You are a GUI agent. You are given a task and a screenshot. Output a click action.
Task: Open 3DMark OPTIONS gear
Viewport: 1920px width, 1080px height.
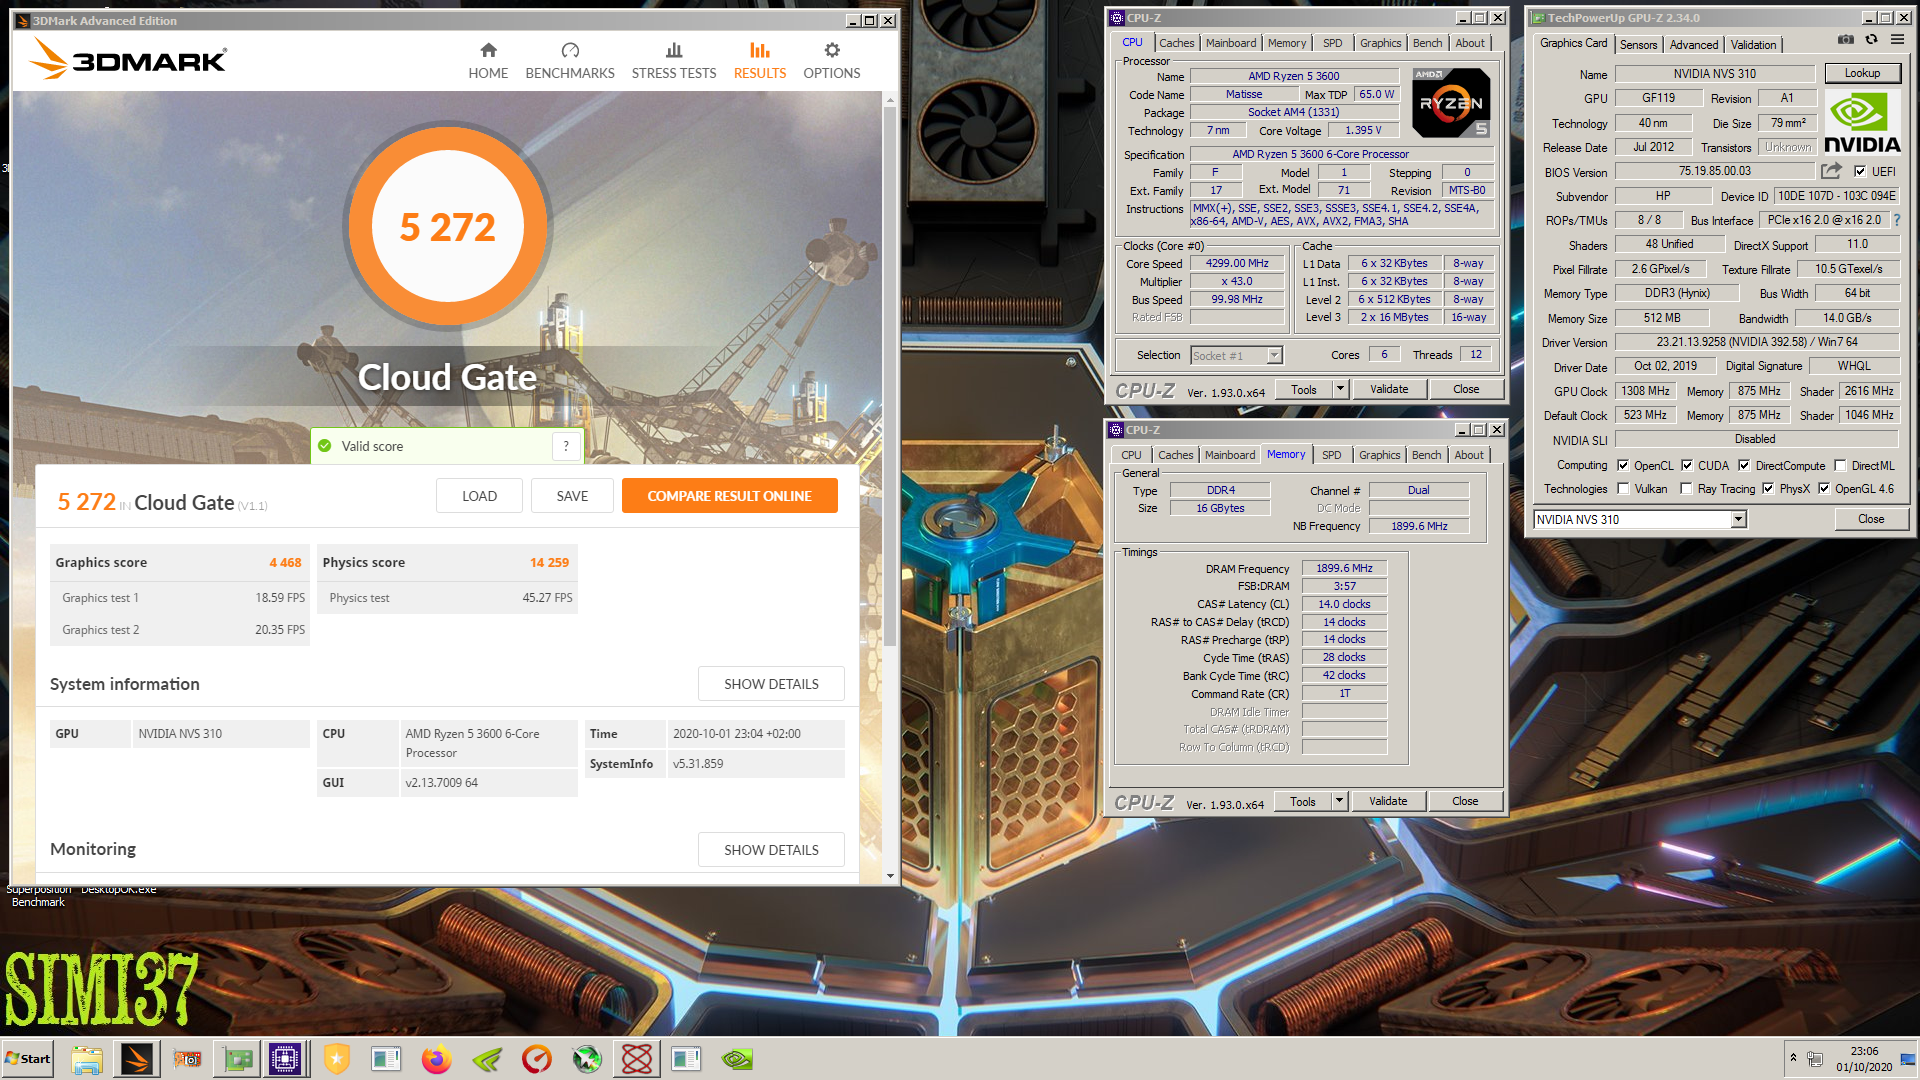832,61
